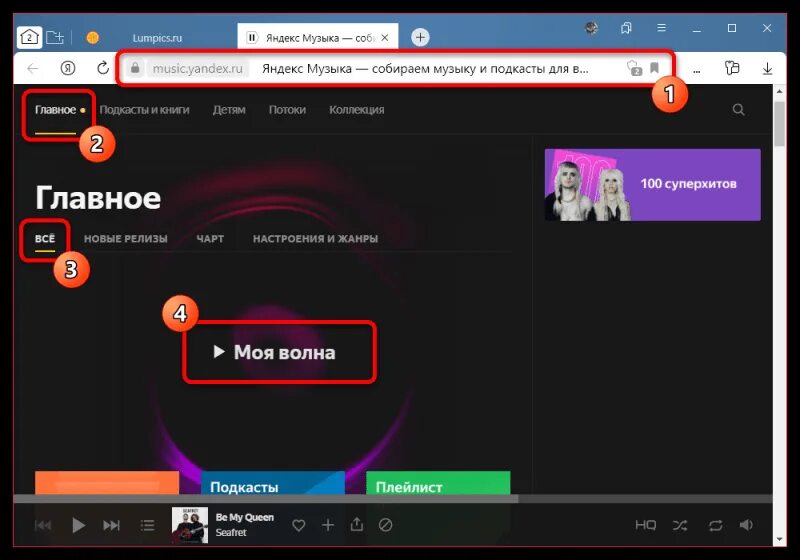Select the ВСЁ tab
The width and height of the screenshot is (800, 560).
tap(45, 238)
